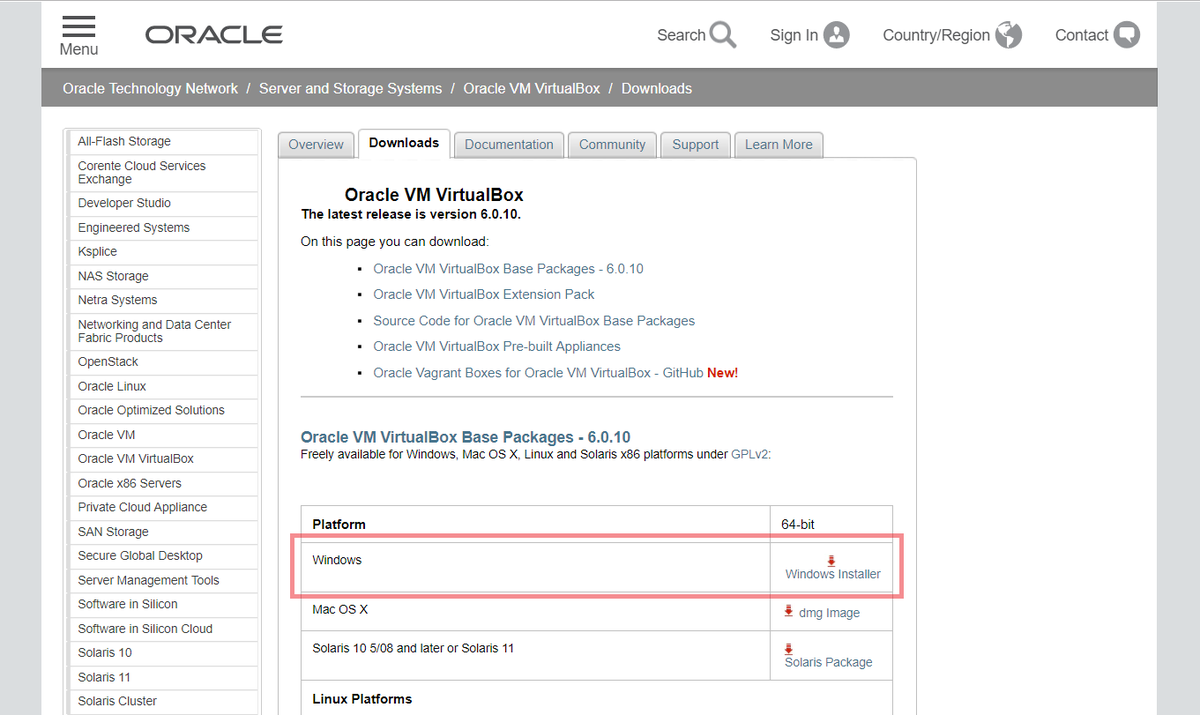This screenshot has width=1200, height=715.
Task: Click the red download arrow above Windows Installer
Action: click(x=832, y=561)
